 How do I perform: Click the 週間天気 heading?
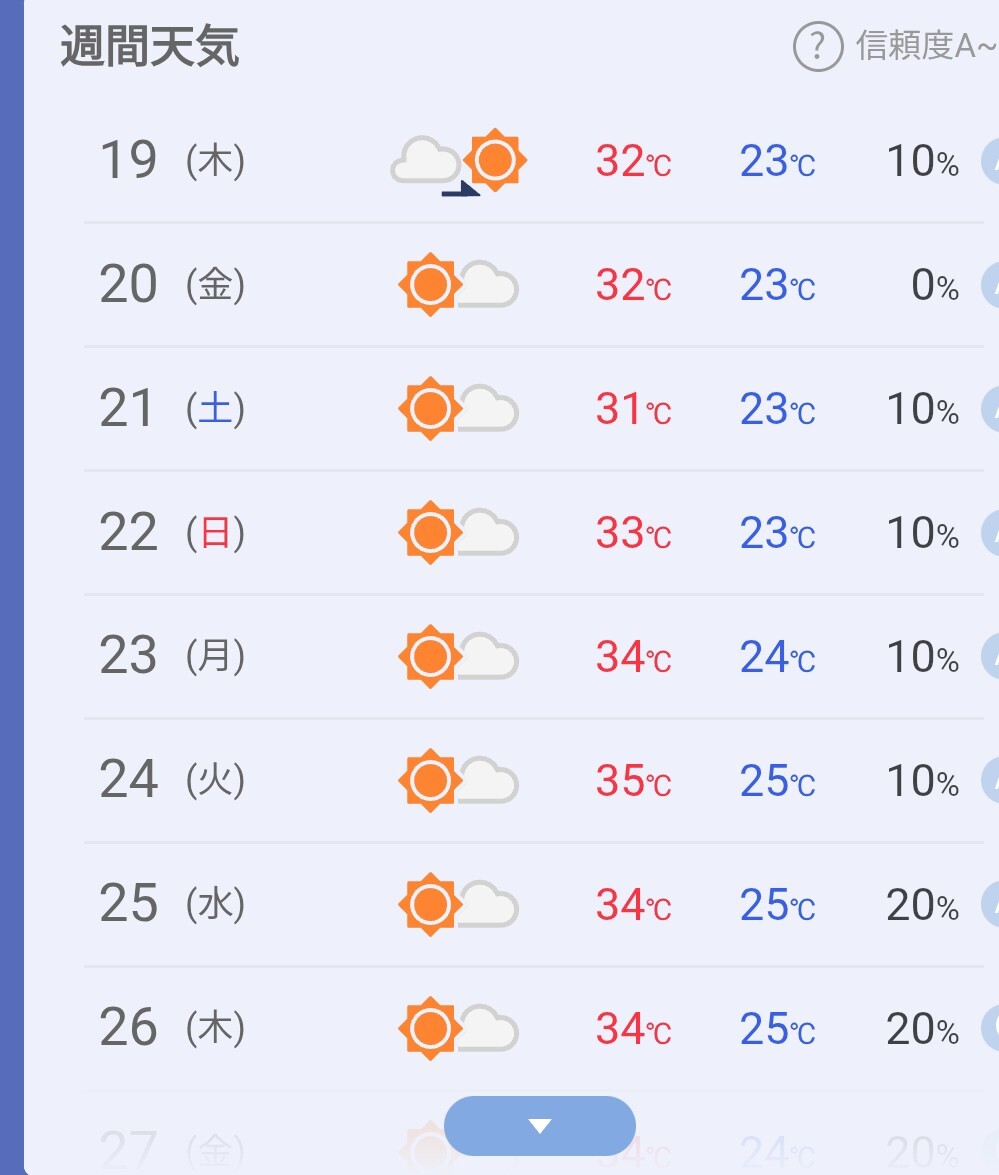click(x=150, y=46)
